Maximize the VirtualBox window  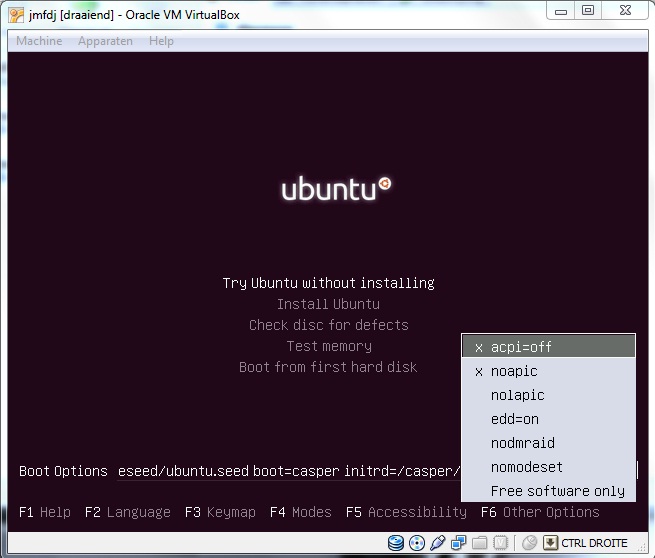(588, 10)
